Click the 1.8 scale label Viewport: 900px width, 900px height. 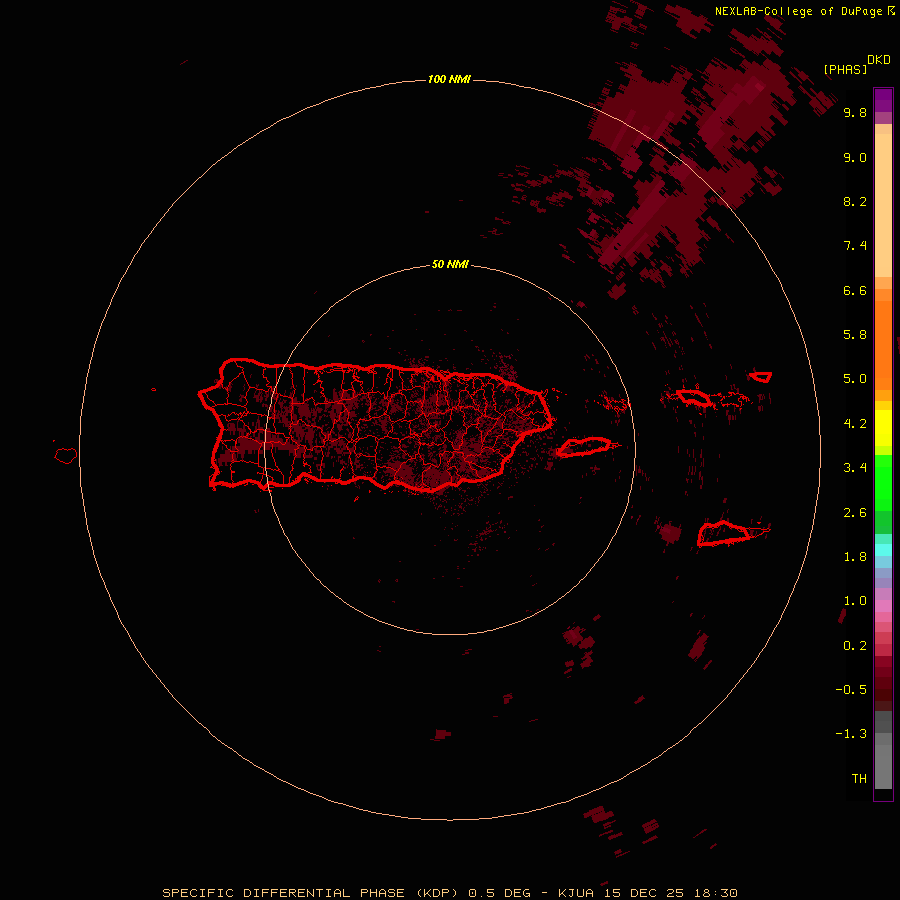point(855,557)
